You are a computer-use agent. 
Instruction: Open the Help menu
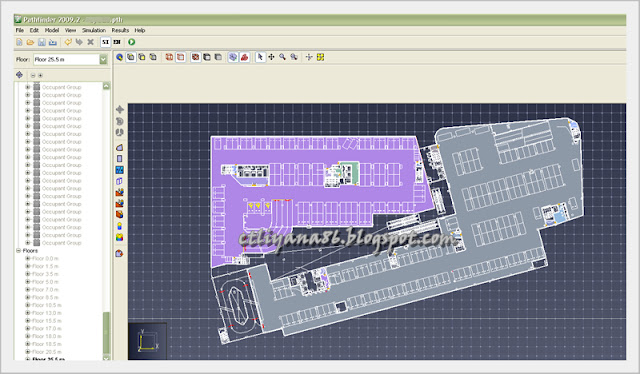[x=140, y=30]
